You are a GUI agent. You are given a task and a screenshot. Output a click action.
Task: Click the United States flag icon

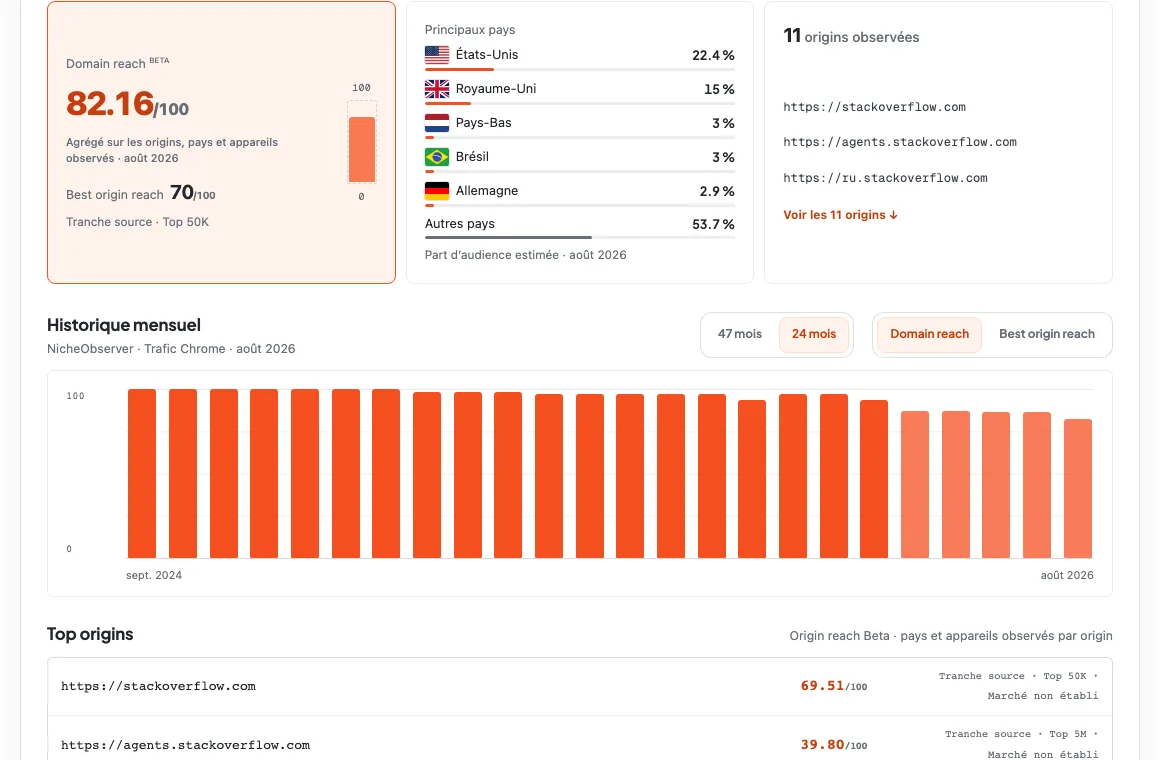(x=436, y=55)
